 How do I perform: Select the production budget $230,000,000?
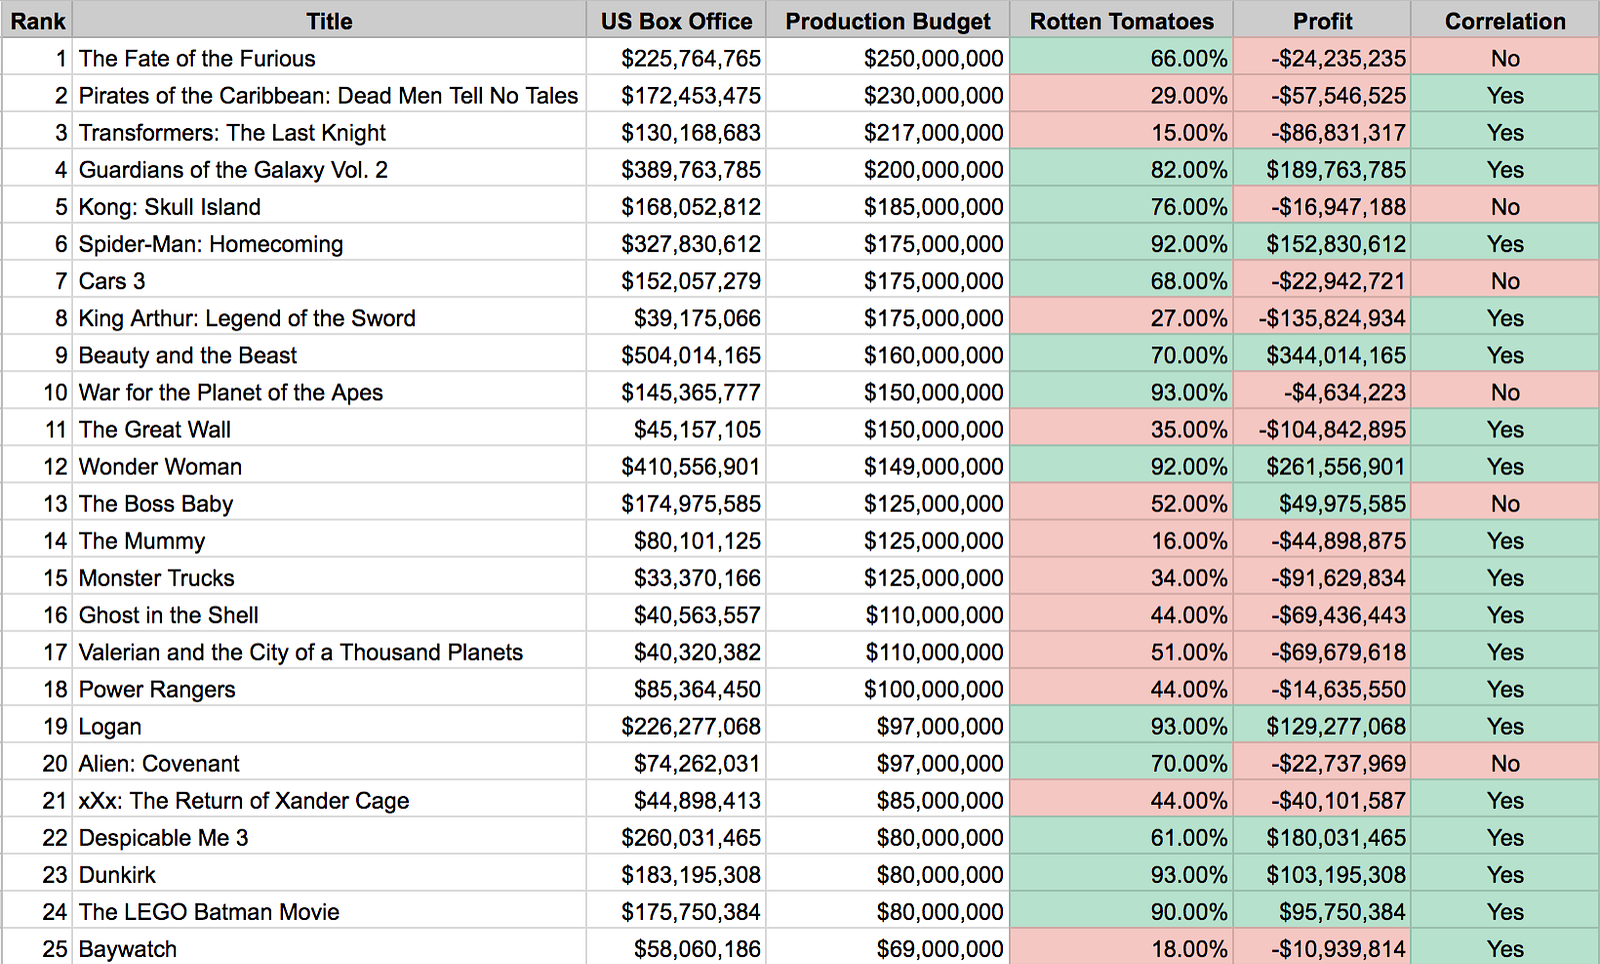point(888,95)
